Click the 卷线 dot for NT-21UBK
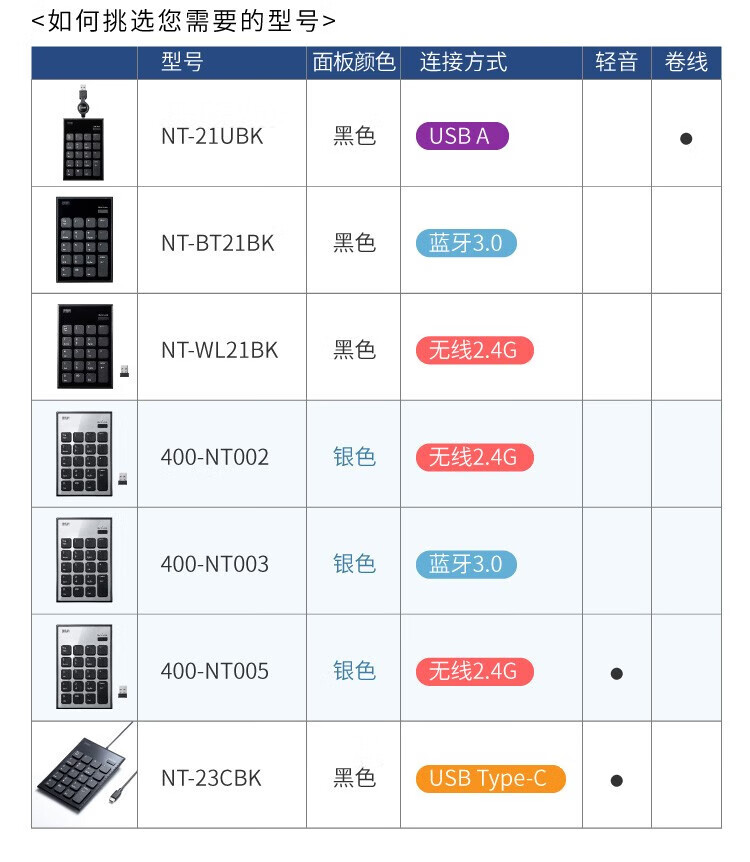 point(686,139)
